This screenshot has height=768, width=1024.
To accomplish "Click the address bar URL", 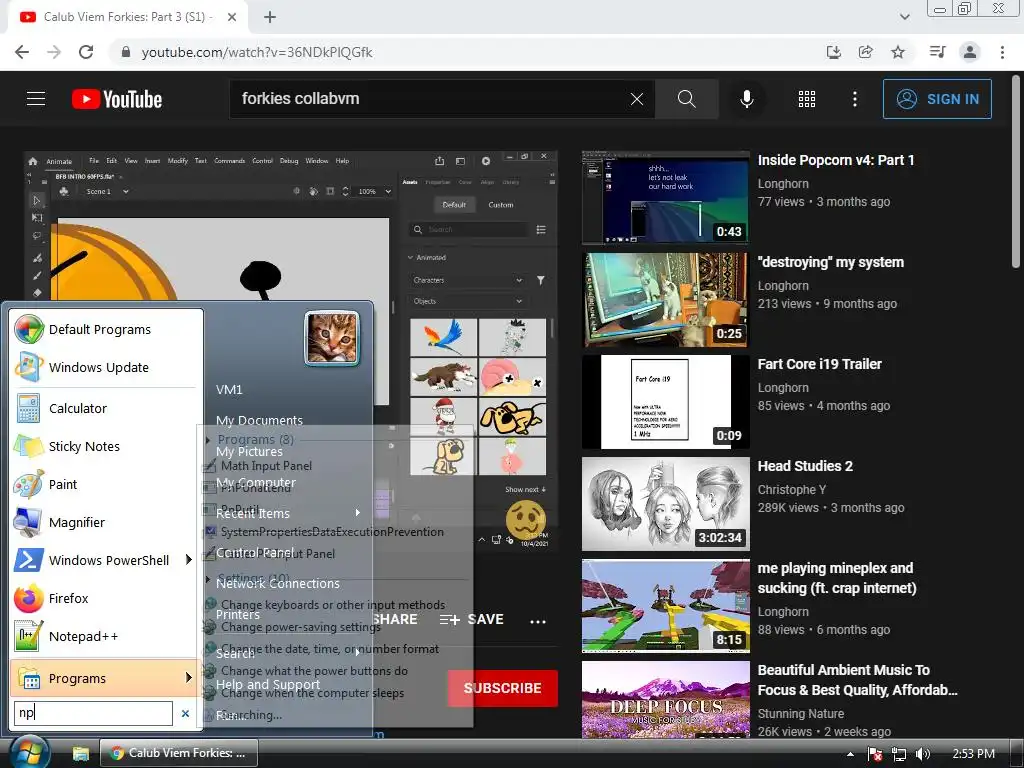I will [x=257, y=52].
